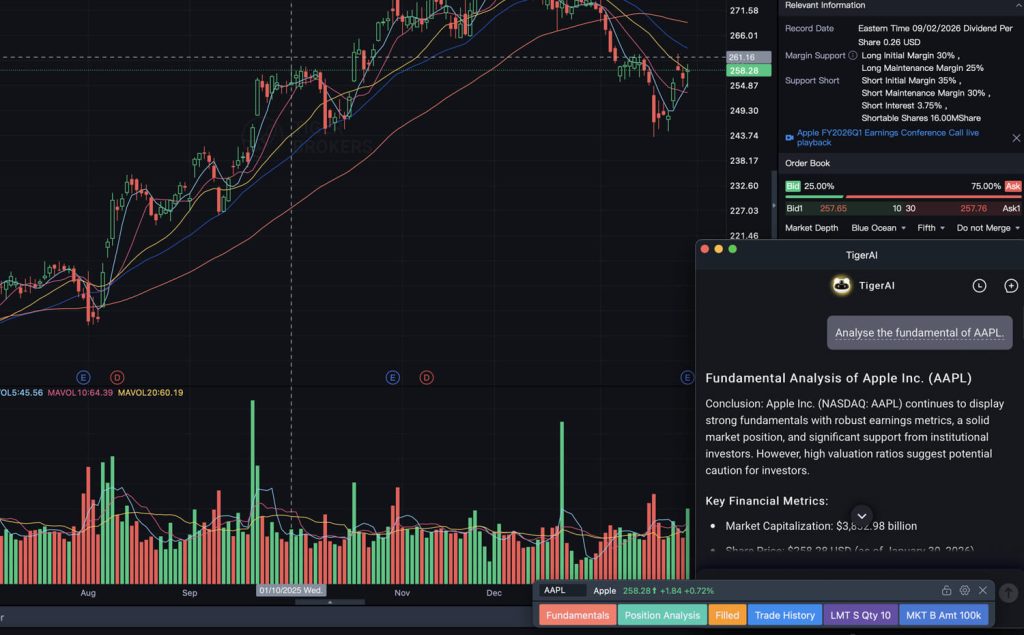Click the Trade History button
The width and height of the screenshot is (1024, 635).
point(784,615)
